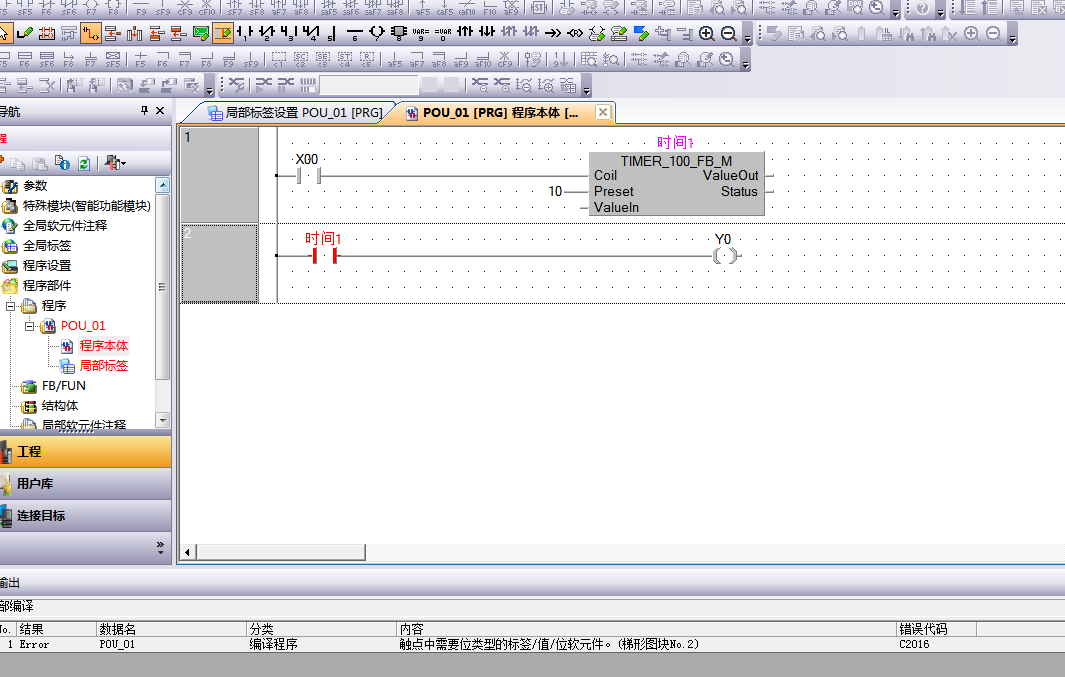Collapse the 程序 tree node
This screenshot has height=677, width=1065.
click(x=11, y=306)
